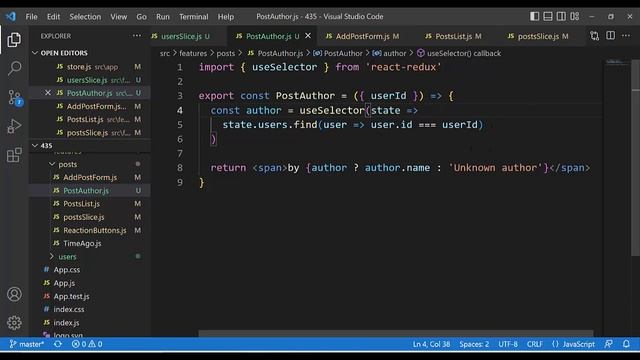This screenshot has height=360, width=640.
Task: Click the editor vertical scrollbar
Action: (636, 158)
